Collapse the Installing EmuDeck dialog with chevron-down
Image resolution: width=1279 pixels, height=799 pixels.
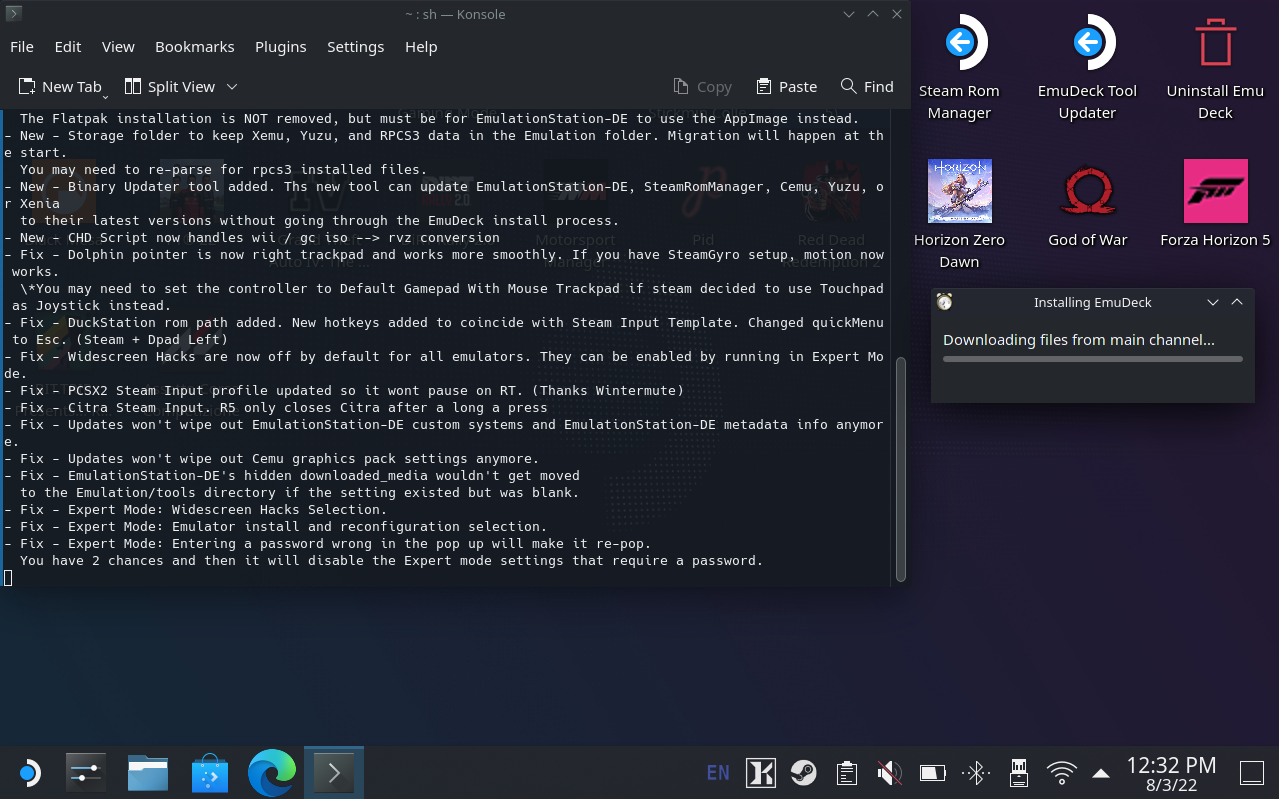(1213, 302)
